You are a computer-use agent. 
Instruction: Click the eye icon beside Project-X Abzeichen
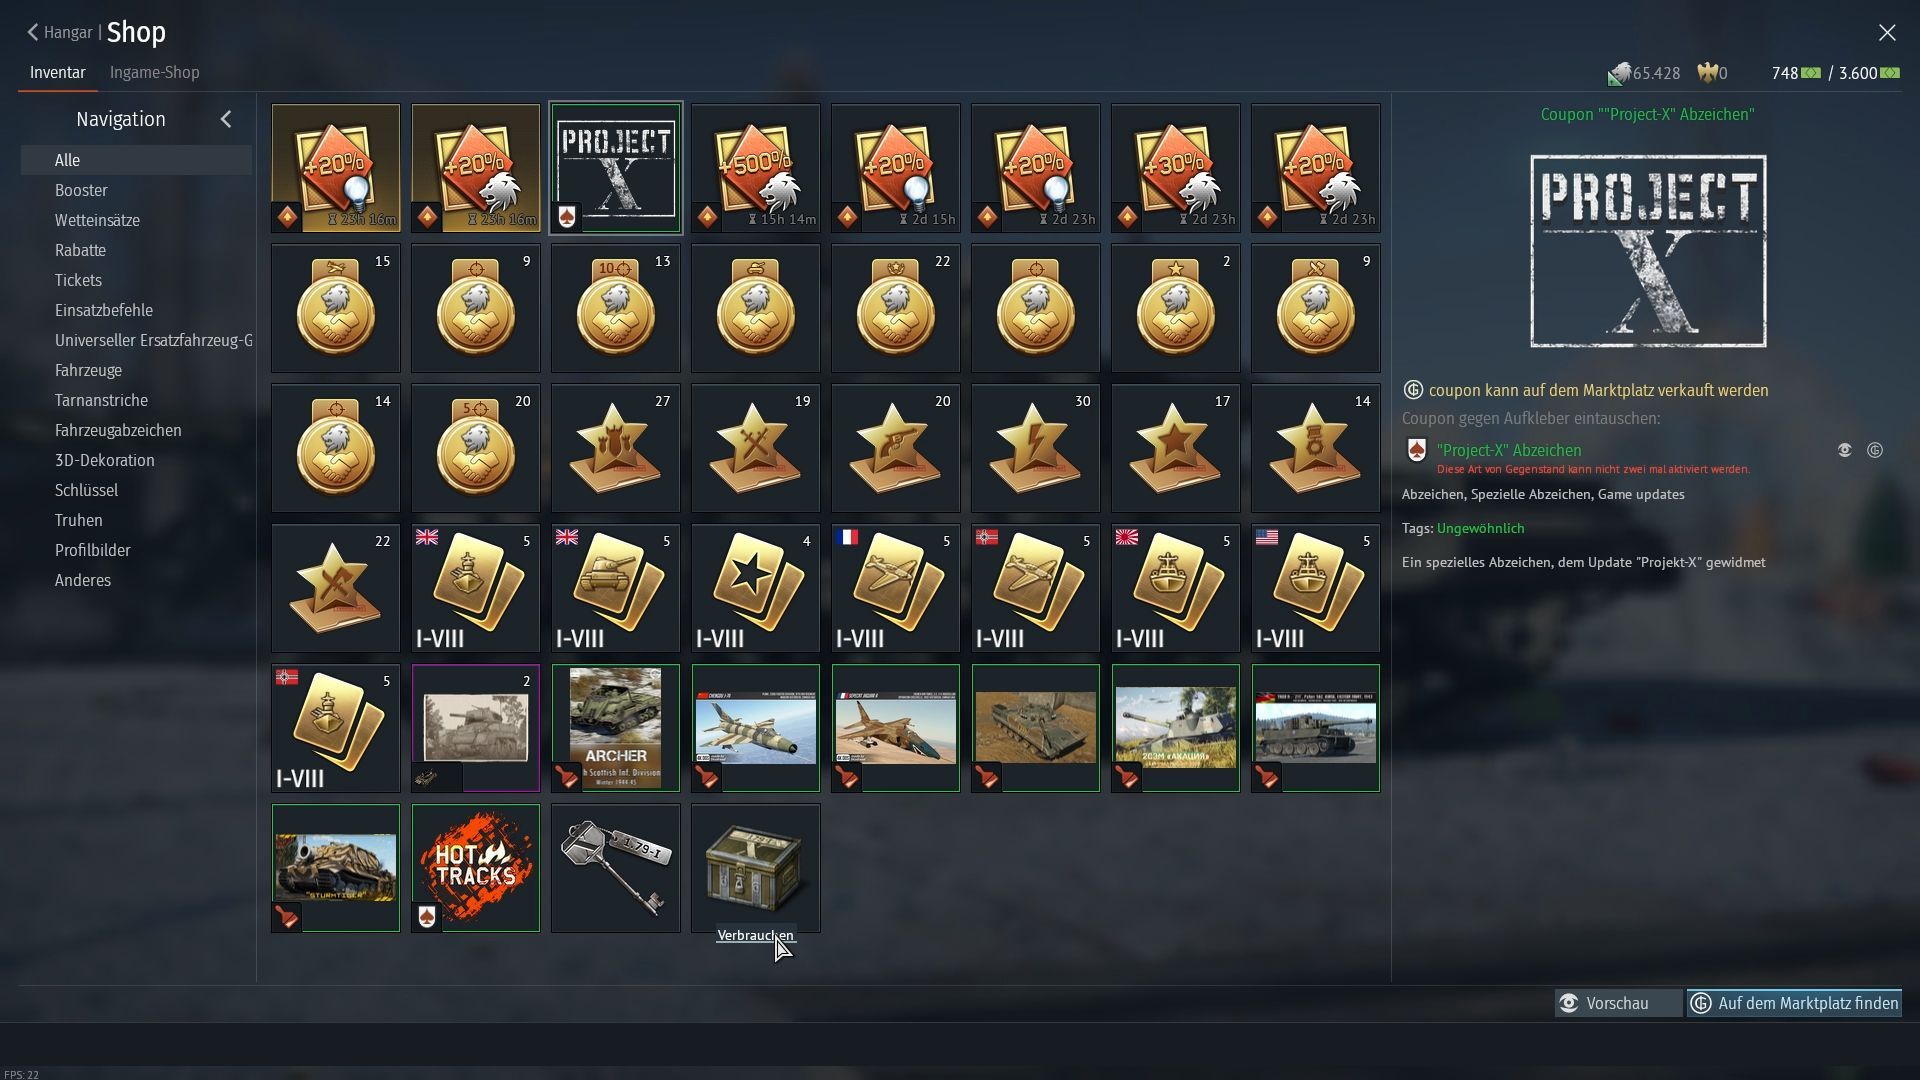[x=1845, y=450]
